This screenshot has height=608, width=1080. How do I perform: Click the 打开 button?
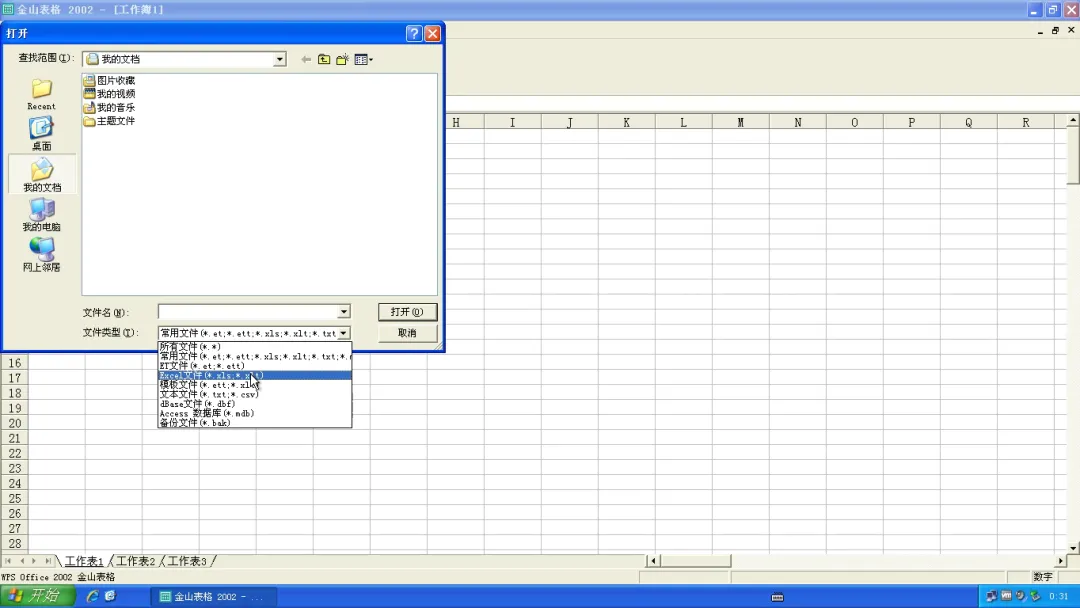(x=407, y=312)
